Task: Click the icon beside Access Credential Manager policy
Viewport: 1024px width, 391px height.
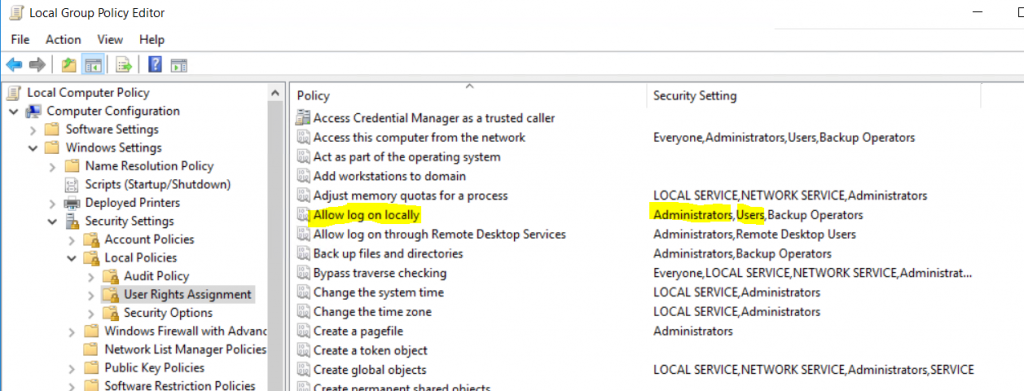Action: coord(303,118)
